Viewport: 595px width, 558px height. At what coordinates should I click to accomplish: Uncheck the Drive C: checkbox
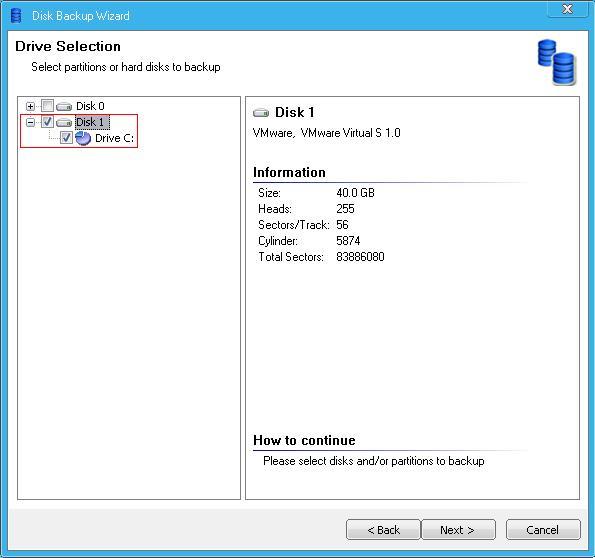pyautogui.click(x=66, y=138)
